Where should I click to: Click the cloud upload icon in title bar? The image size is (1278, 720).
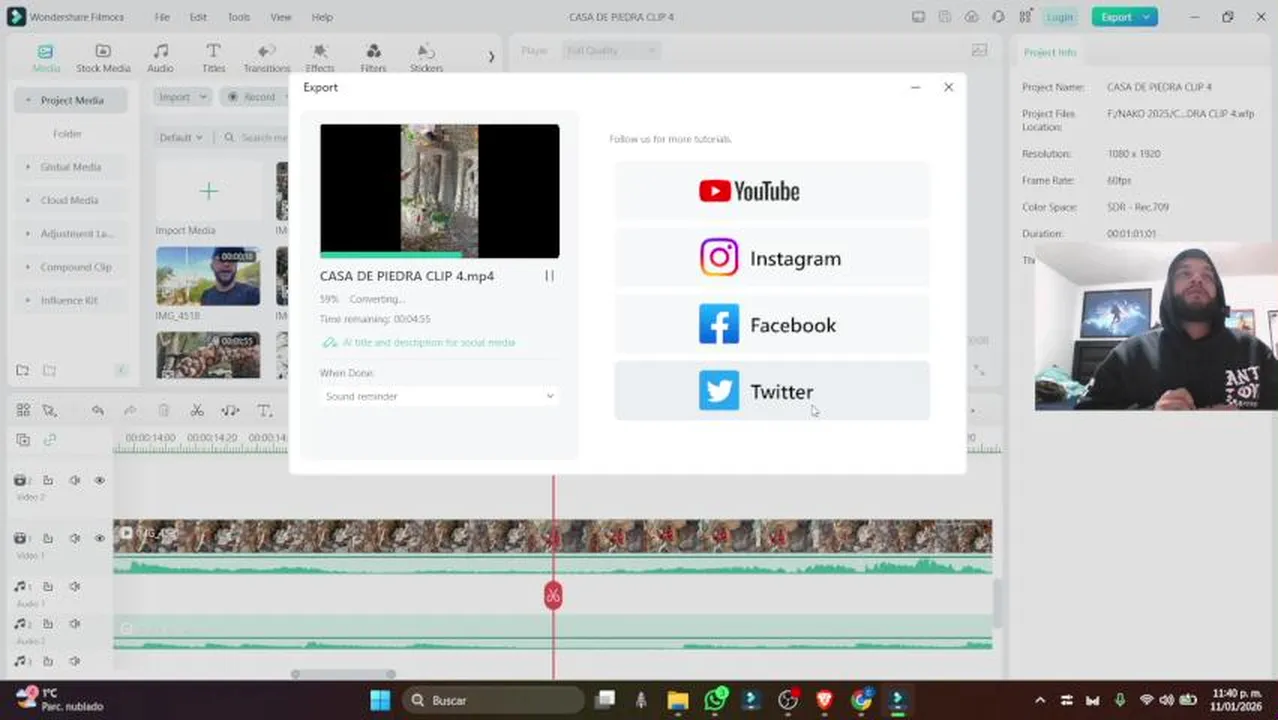coord(972,17)
